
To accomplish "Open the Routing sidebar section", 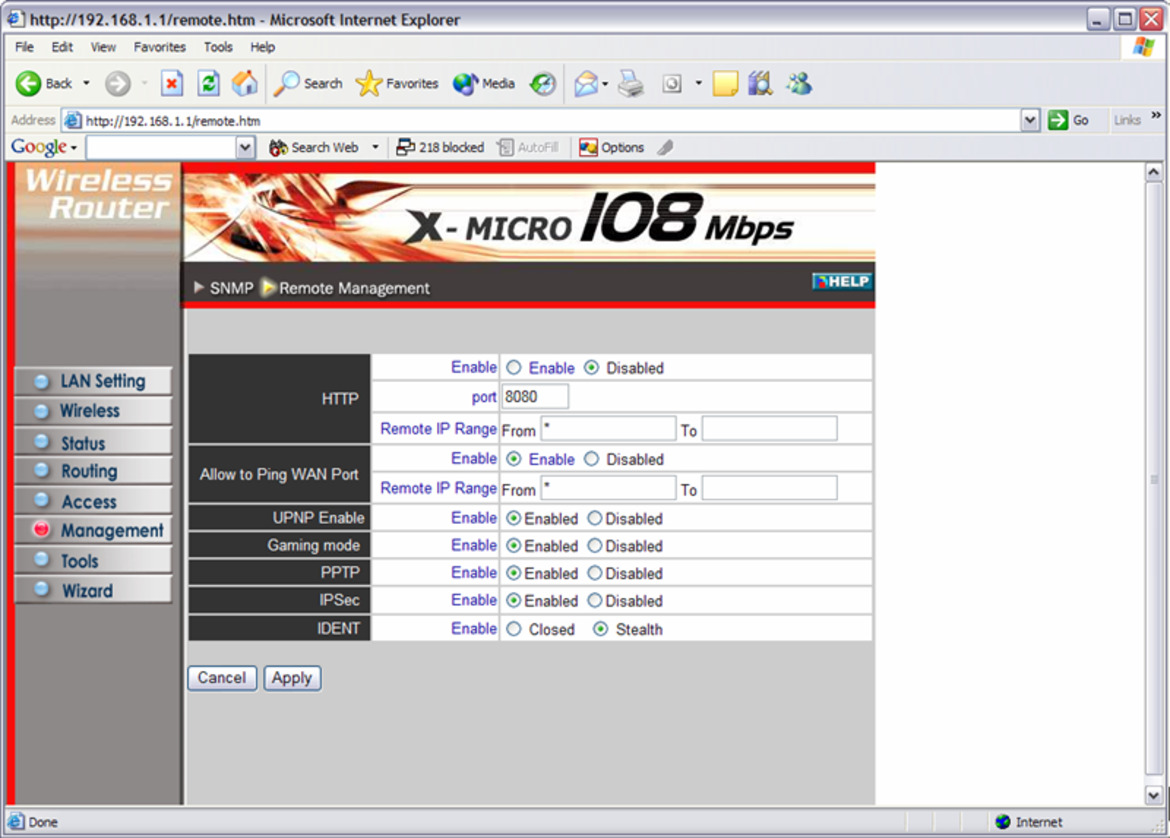I will point(93,471).
